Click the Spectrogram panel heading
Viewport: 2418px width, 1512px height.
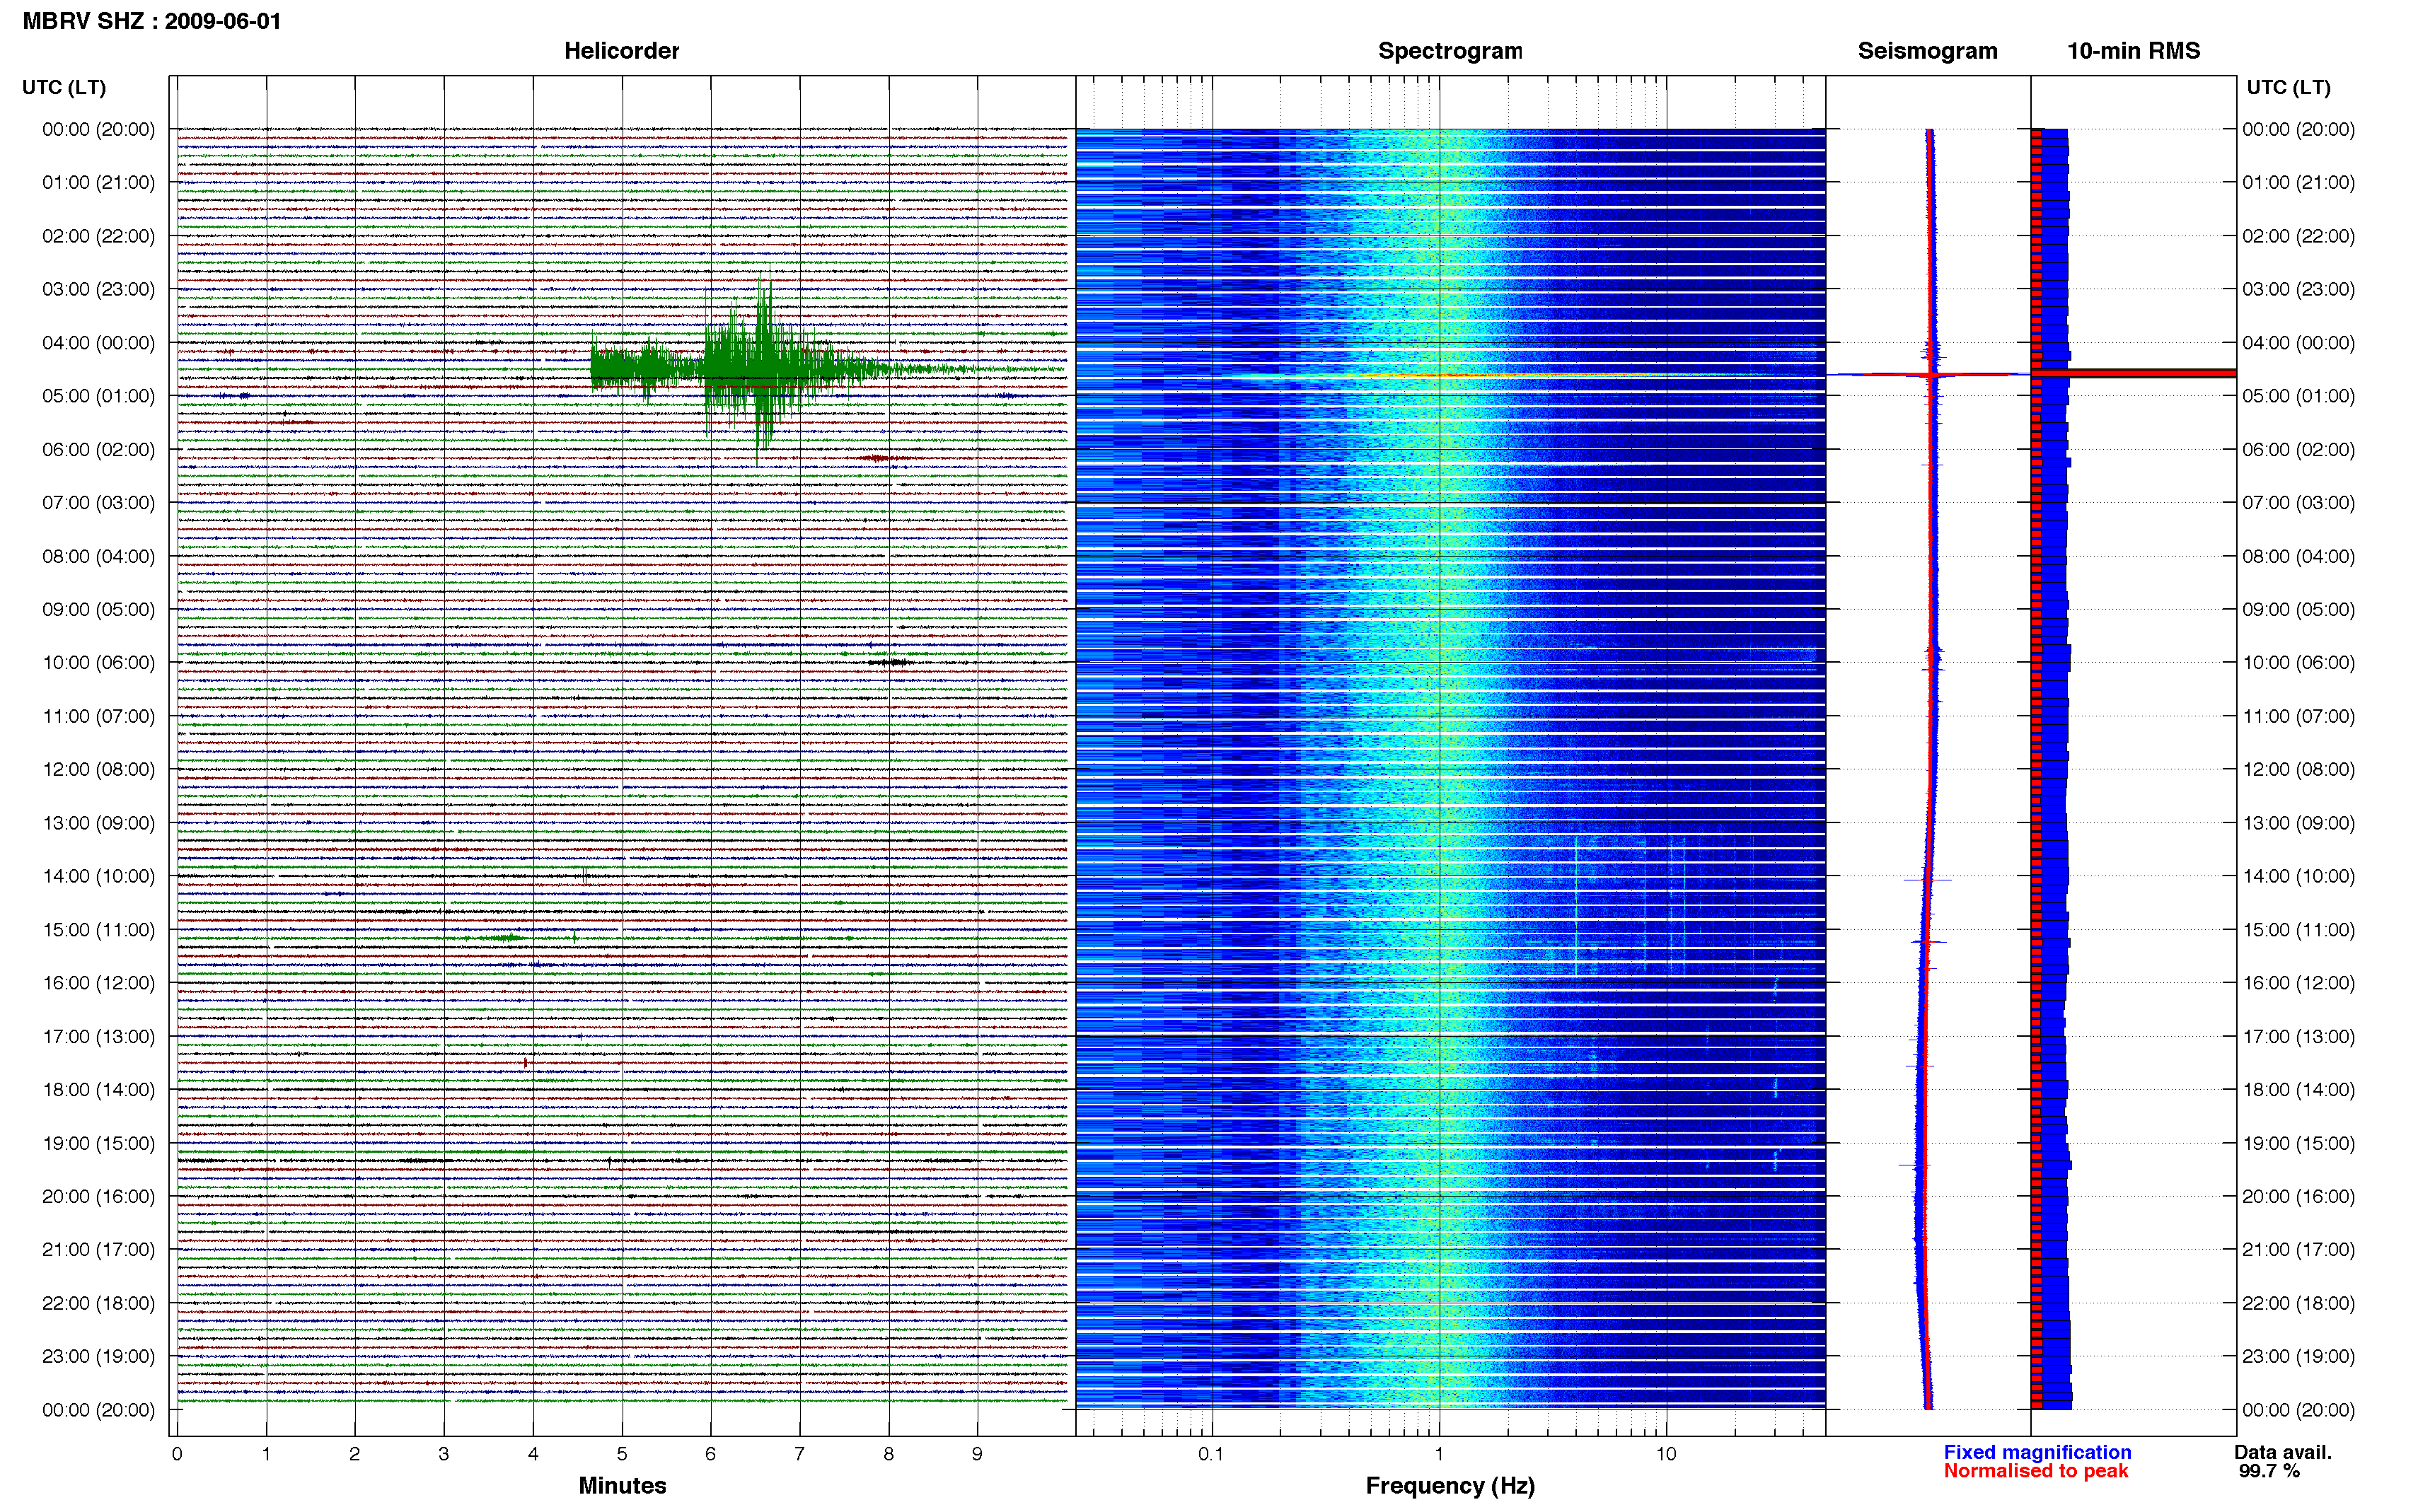point(1450,51)
